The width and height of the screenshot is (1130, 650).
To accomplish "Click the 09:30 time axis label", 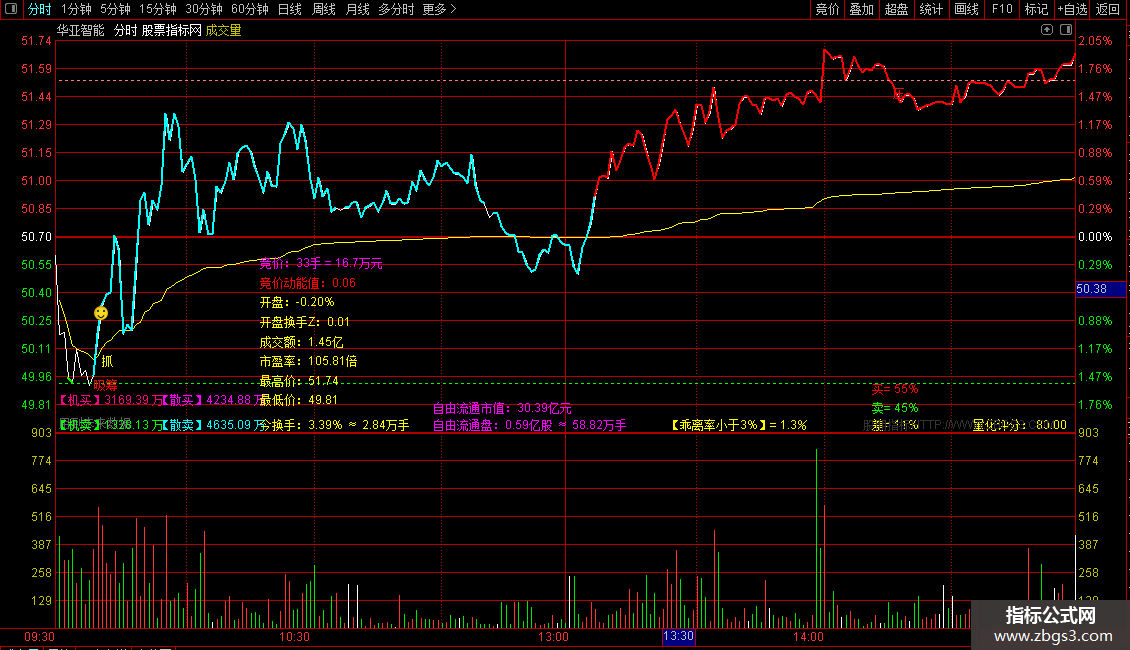I will pos(40,637).
